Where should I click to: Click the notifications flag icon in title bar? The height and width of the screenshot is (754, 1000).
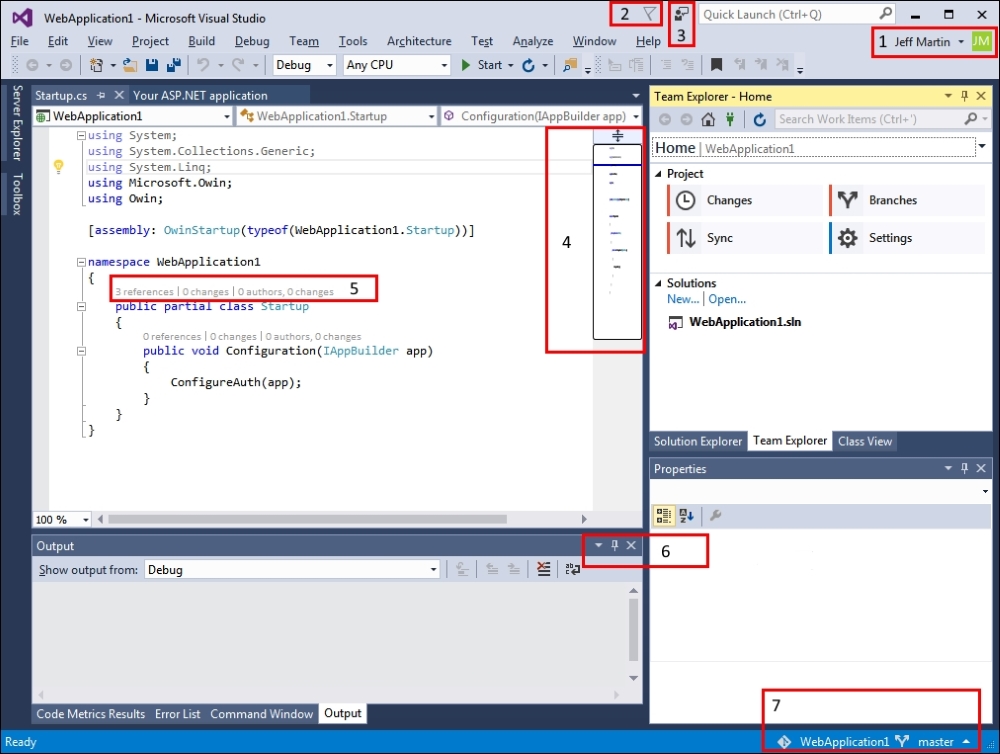point(650,14)
